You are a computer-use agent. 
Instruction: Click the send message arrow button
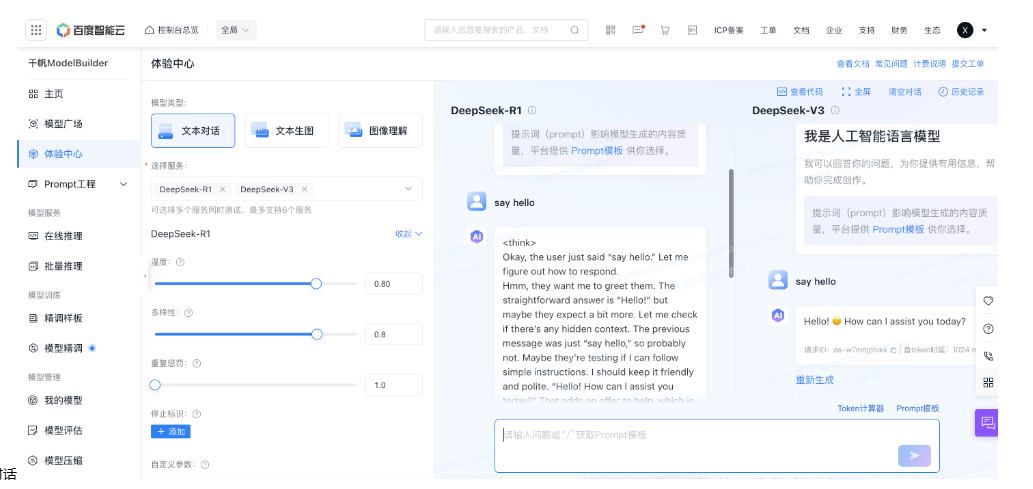tap(913, 455)
